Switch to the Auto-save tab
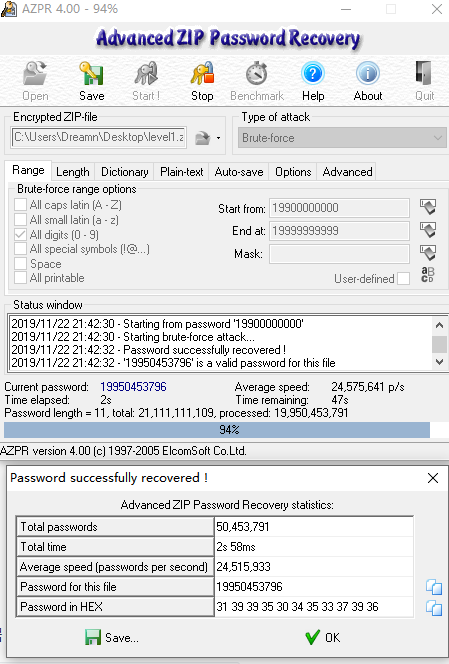Screen dimensions: 449x664 pyautogui.click(x=239, y=172)
